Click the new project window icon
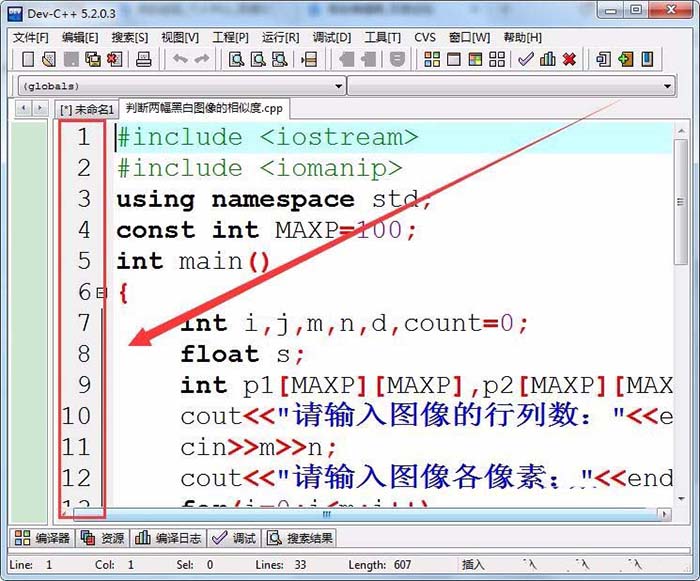This screenshot has height=581, width=700. click(604, 59)
